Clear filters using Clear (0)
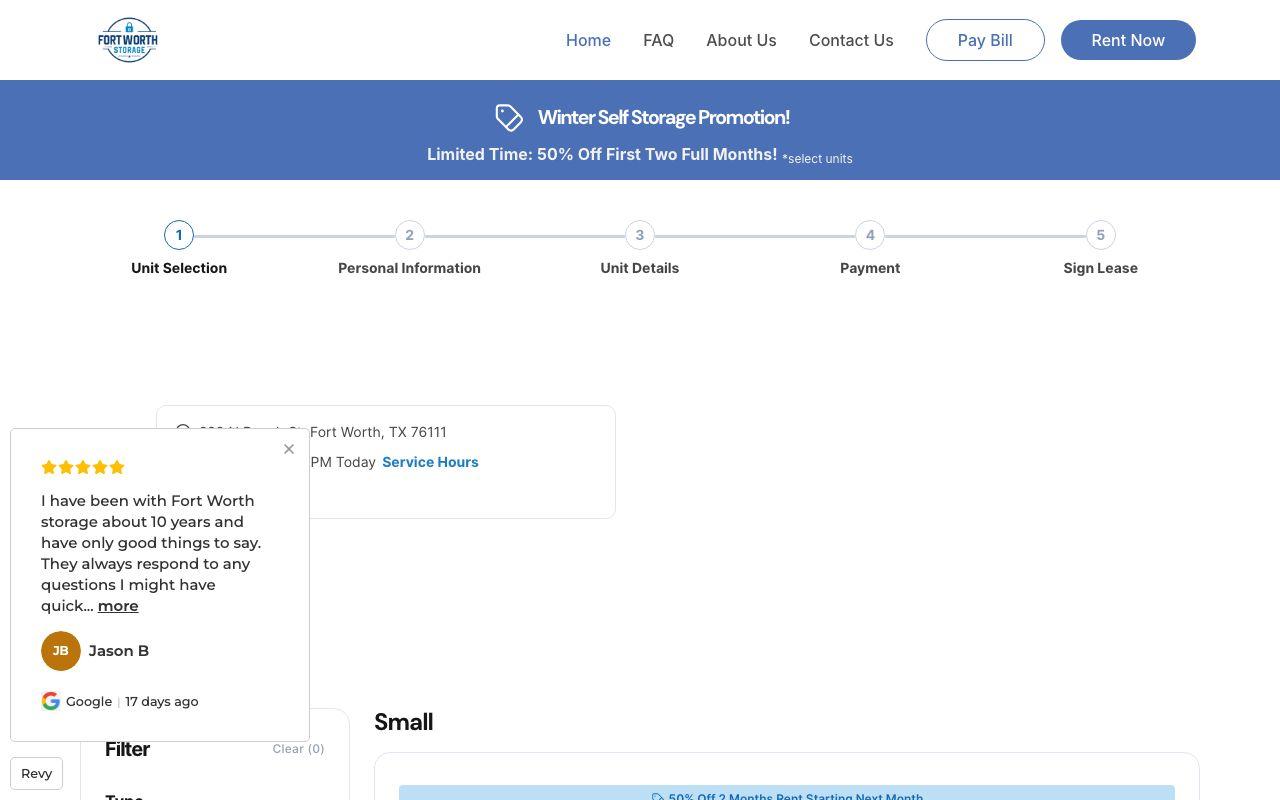 (298, 748)
